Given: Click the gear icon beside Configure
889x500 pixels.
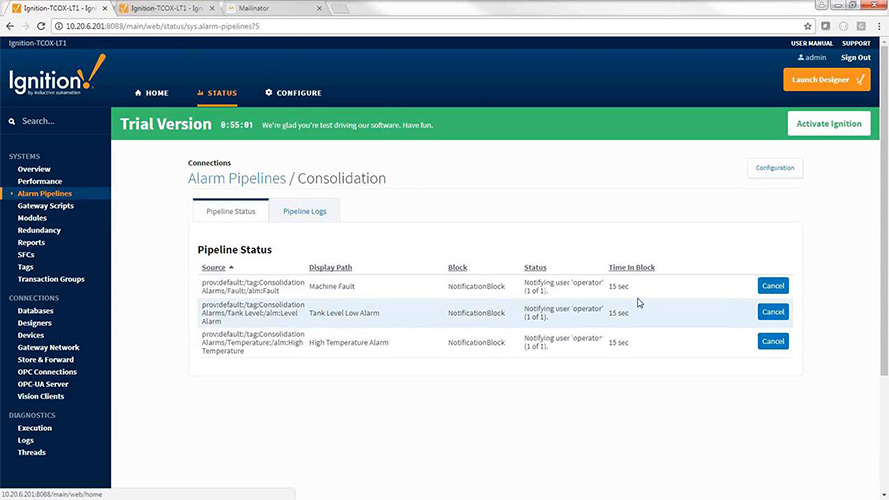Looking at the screenshot, I should click(268, 93).
